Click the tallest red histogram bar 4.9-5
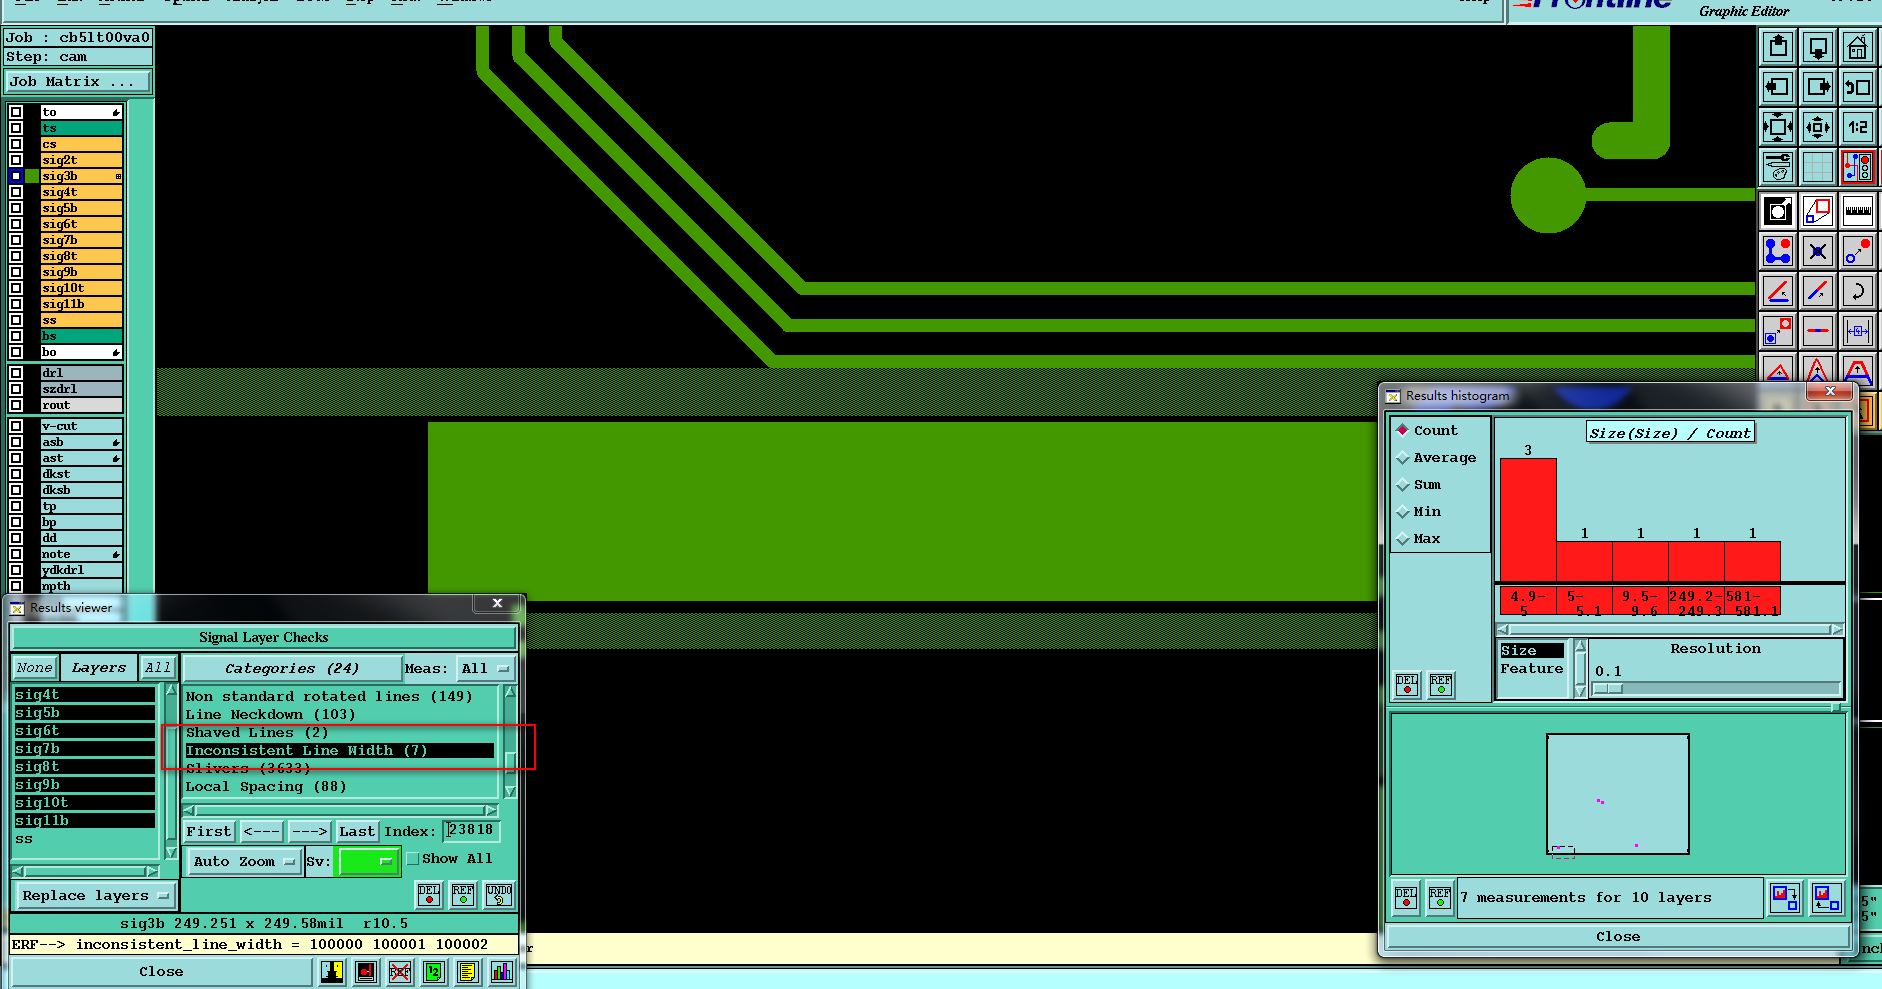This screenshot has height=989, width=1882. coord(1528,519)
